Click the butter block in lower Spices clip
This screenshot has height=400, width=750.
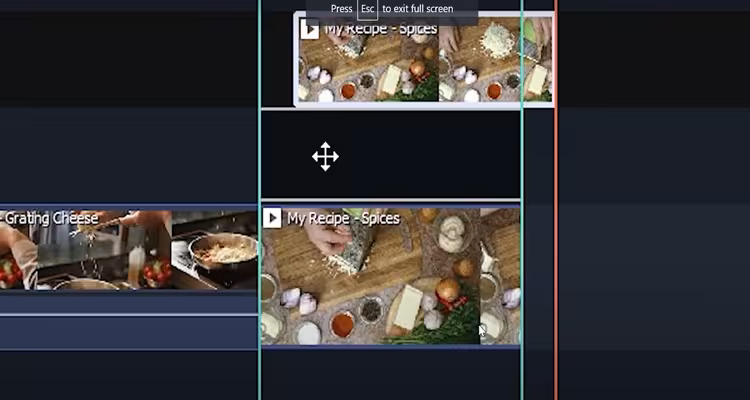[x=408, y=307]
